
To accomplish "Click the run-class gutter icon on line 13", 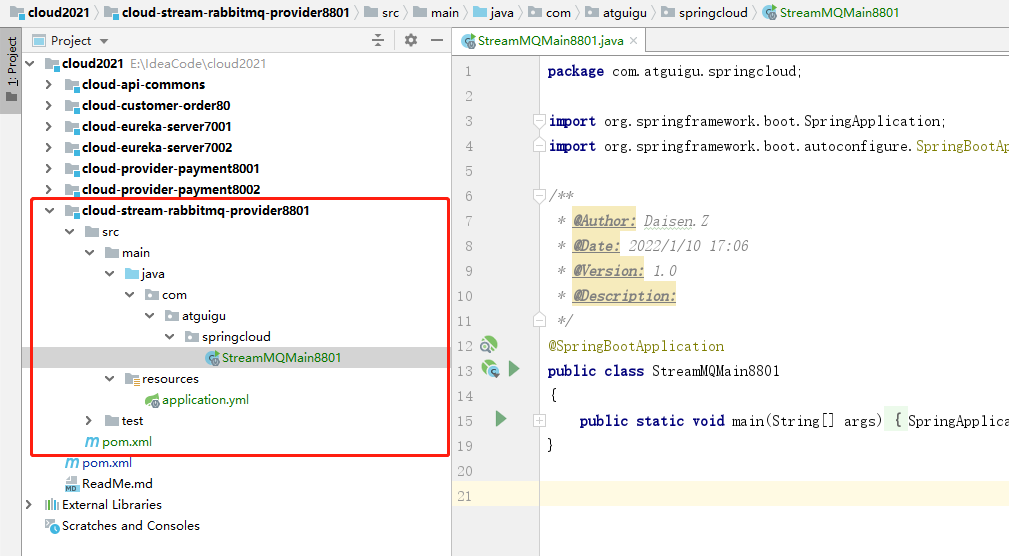I will point(490,369).
